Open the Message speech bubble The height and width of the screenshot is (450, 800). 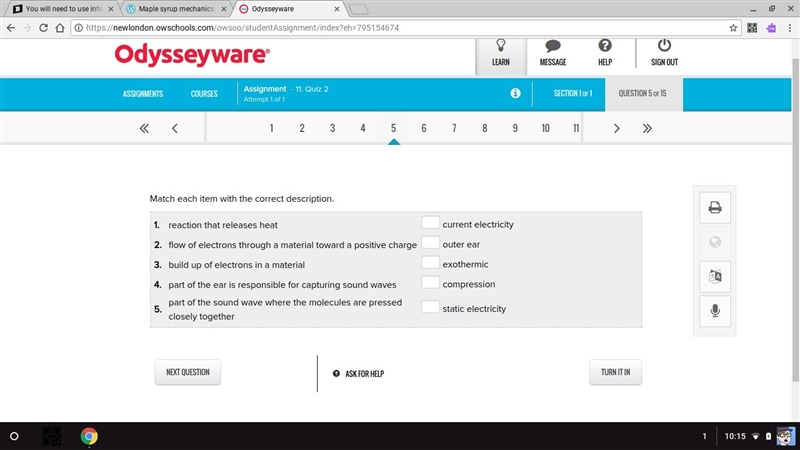click(x=553, y=46)
